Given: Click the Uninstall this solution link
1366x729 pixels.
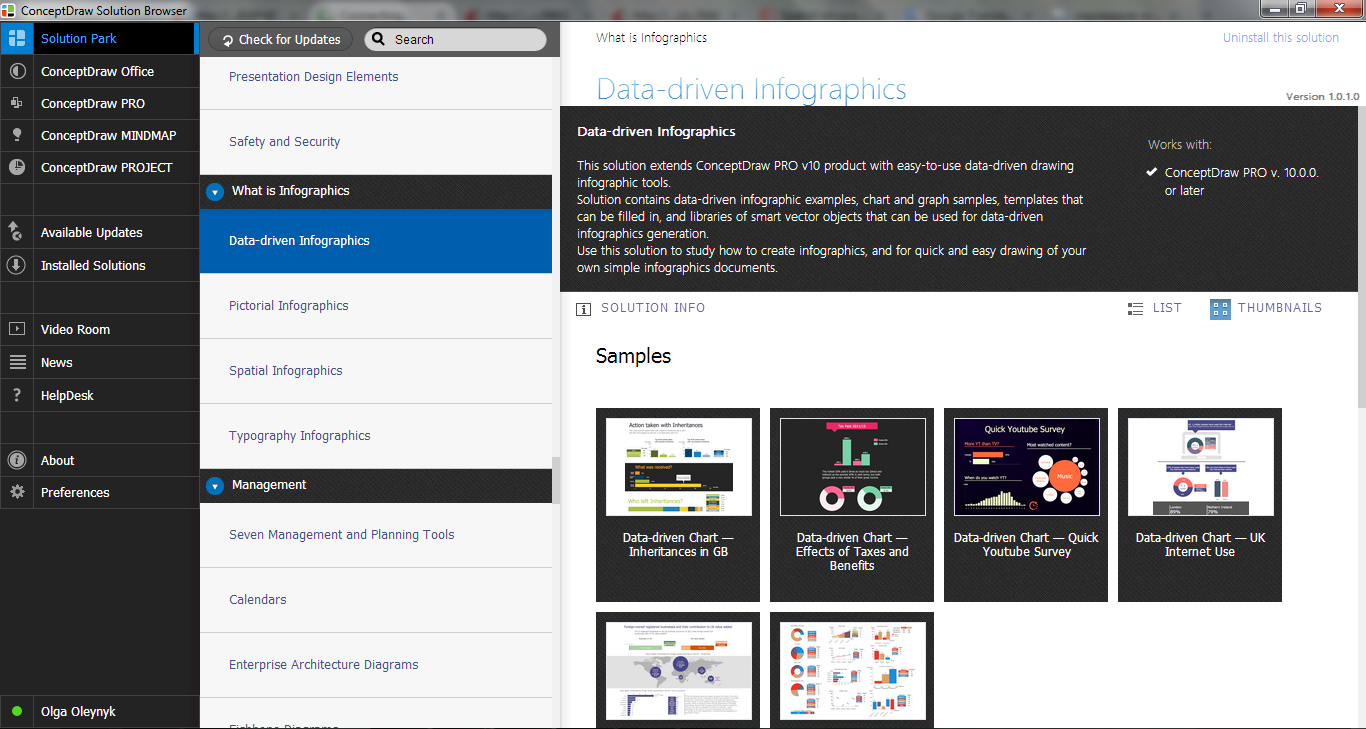Looking at the screenshot, I should pos(1280,38).
